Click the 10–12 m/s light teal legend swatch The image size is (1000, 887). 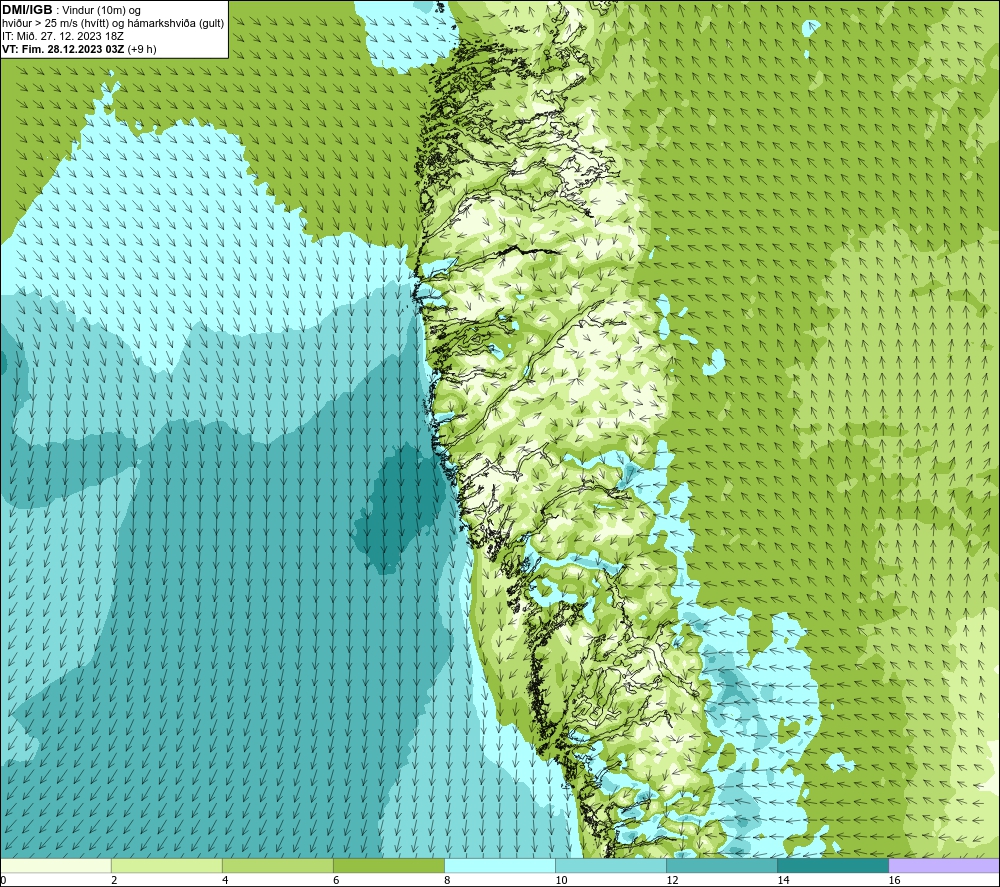611,865
